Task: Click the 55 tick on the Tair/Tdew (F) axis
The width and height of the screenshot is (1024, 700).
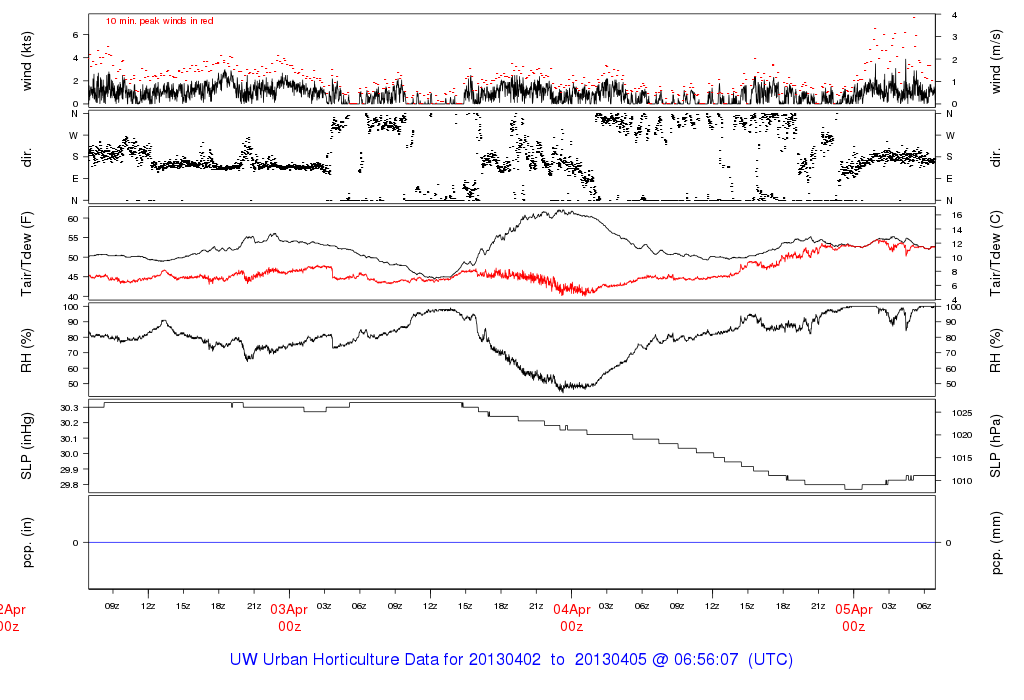Action: [x=73, y=239]
